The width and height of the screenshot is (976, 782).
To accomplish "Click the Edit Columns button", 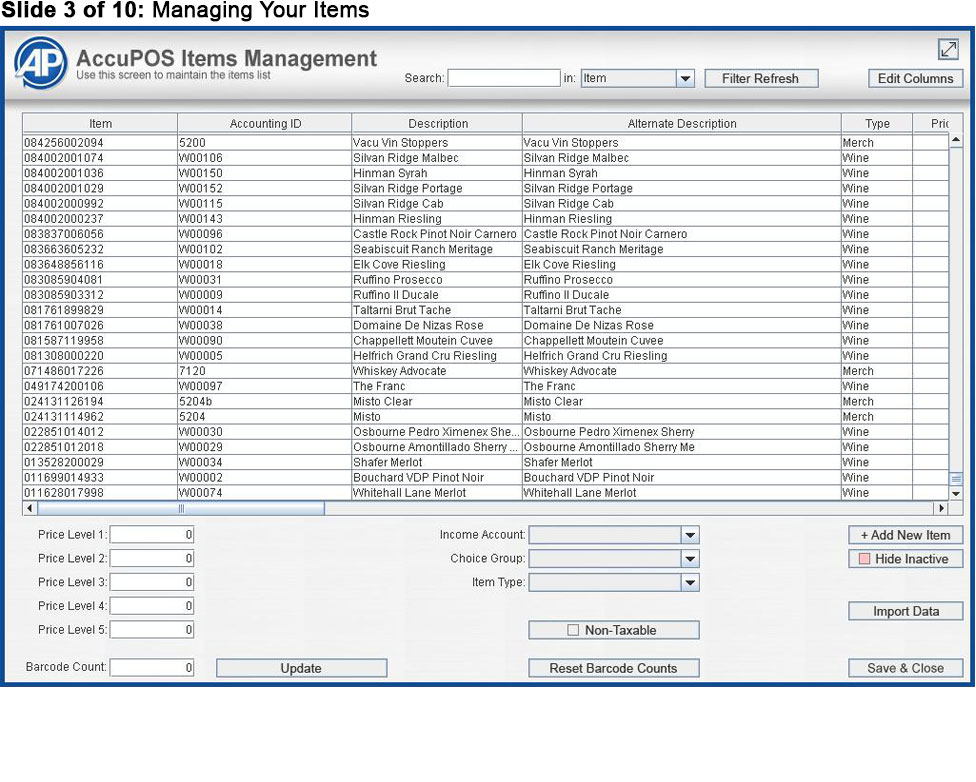I will pos(915,78).
